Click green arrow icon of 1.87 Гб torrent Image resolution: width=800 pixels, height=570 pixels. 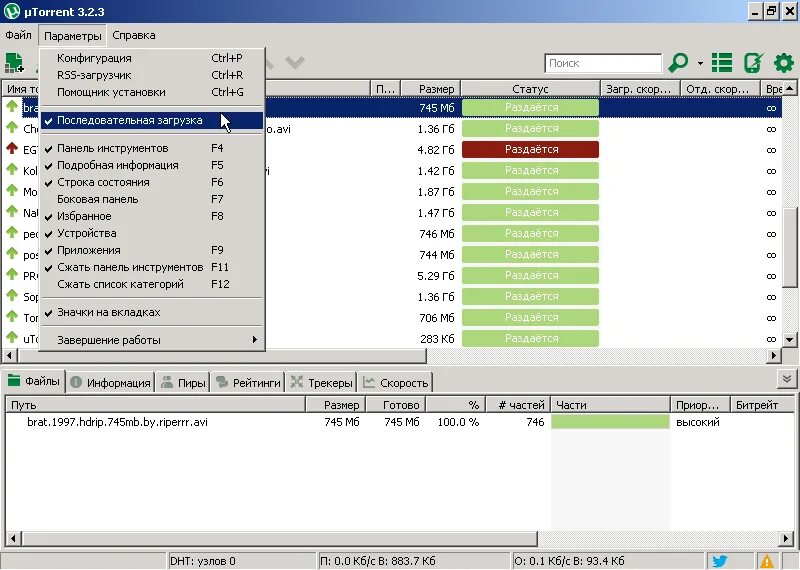12,190
